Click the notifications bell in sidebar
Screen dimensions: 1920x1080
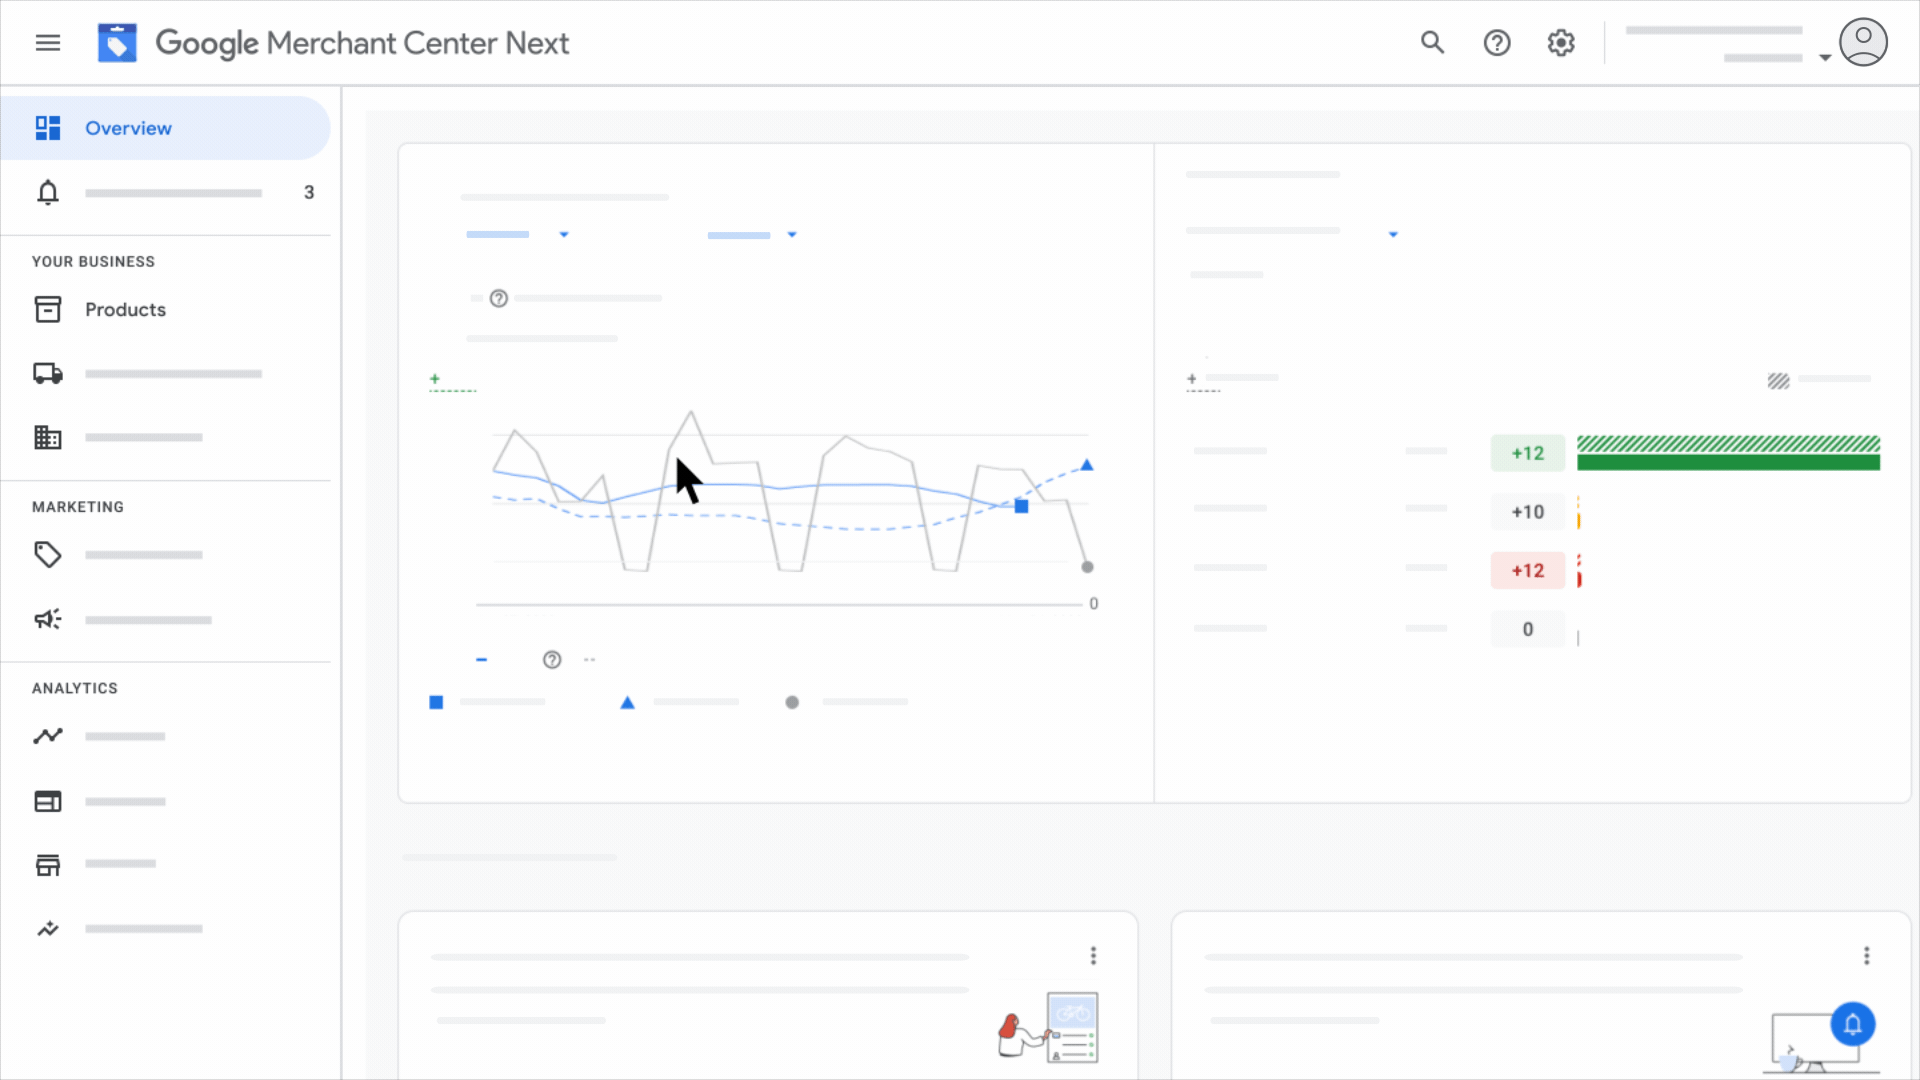click(48, 192)
